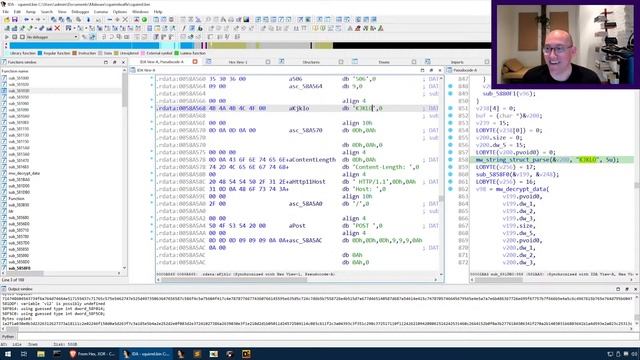Screen dimensions: 640x360
Task: Toggle breakpoint on pseudocode line 860
Action: click(x=451, y=174)
